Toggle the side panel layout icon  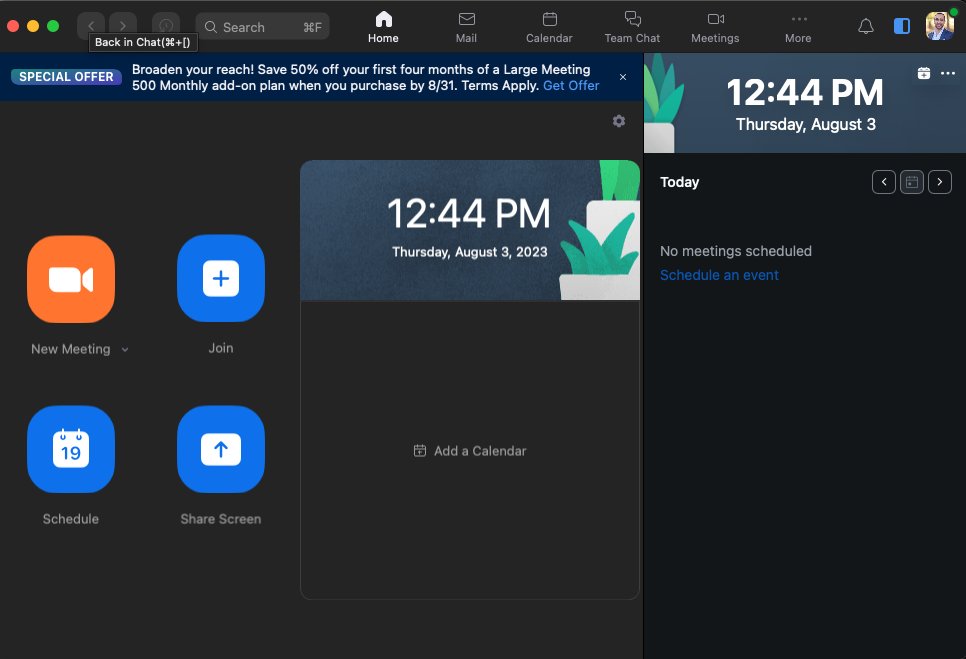tap(902, 26)
